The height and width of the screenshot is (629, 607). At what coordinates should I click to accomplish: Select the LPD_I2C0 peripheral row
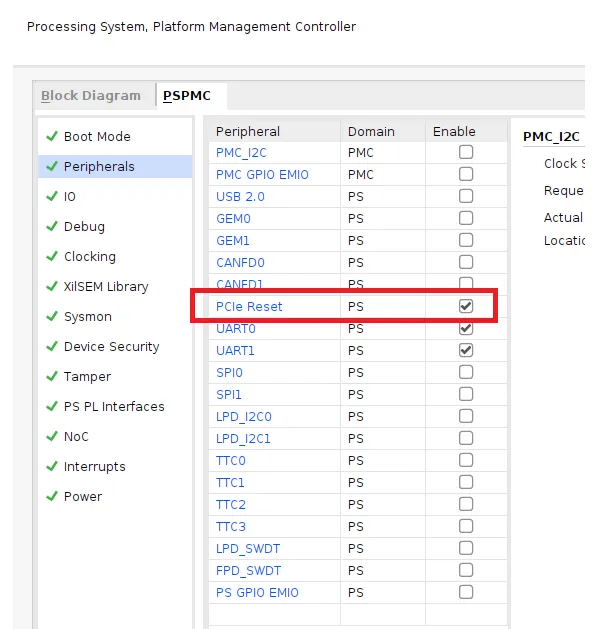(243, 416)
